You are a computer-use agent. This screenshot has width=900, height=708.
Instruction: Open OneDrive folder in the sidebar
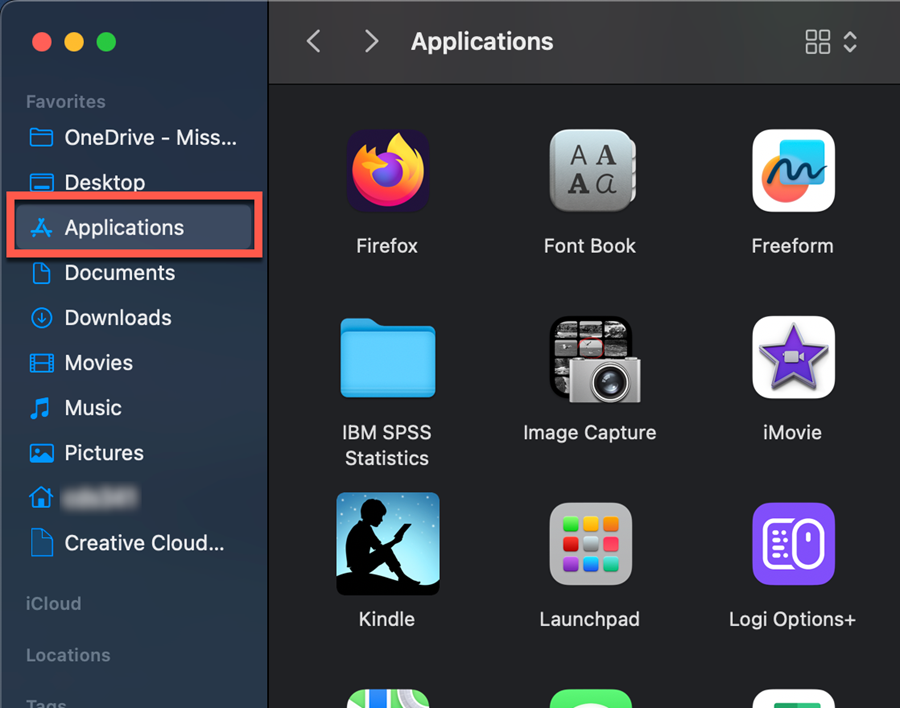pyautogui.click(x=133, y=138)
